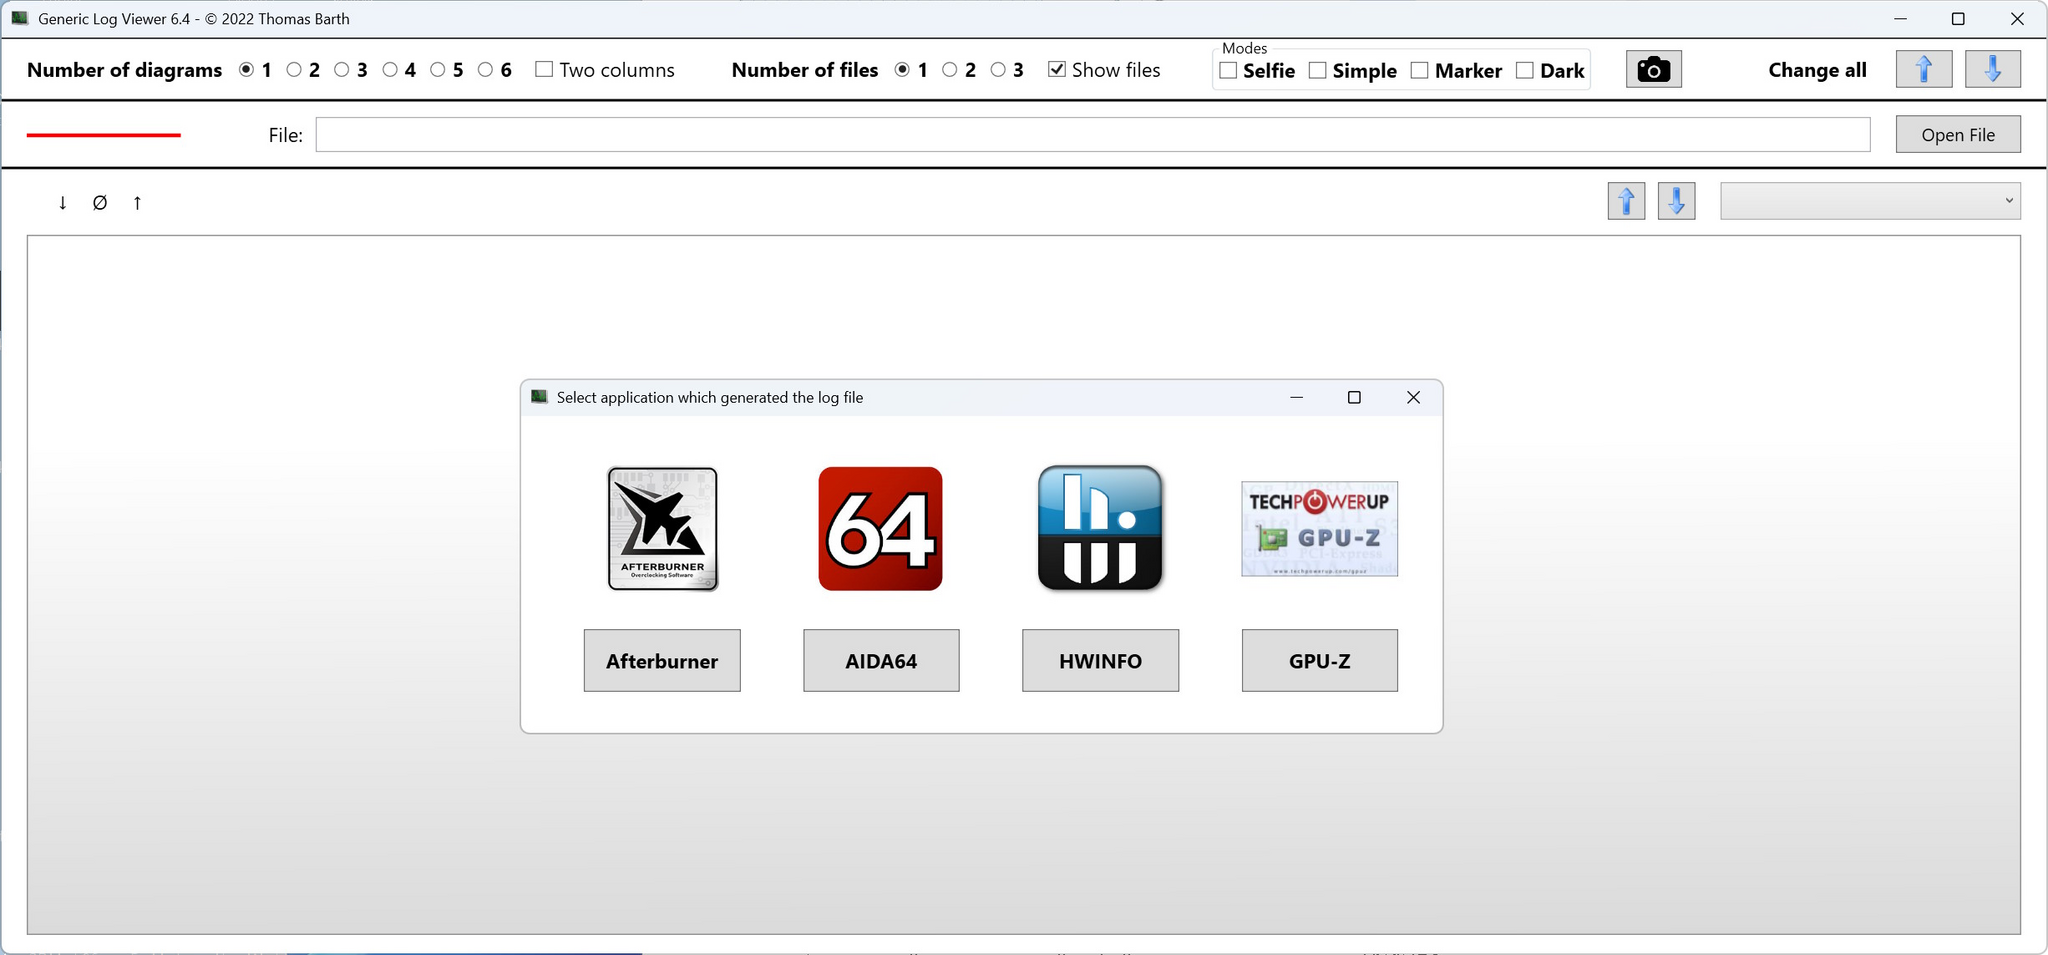Image resolution: width=2048 pixels, height=955 pixels.
Task: Click the 'Change all' label
Action: pyautogui.click(x=1817, y=70)
